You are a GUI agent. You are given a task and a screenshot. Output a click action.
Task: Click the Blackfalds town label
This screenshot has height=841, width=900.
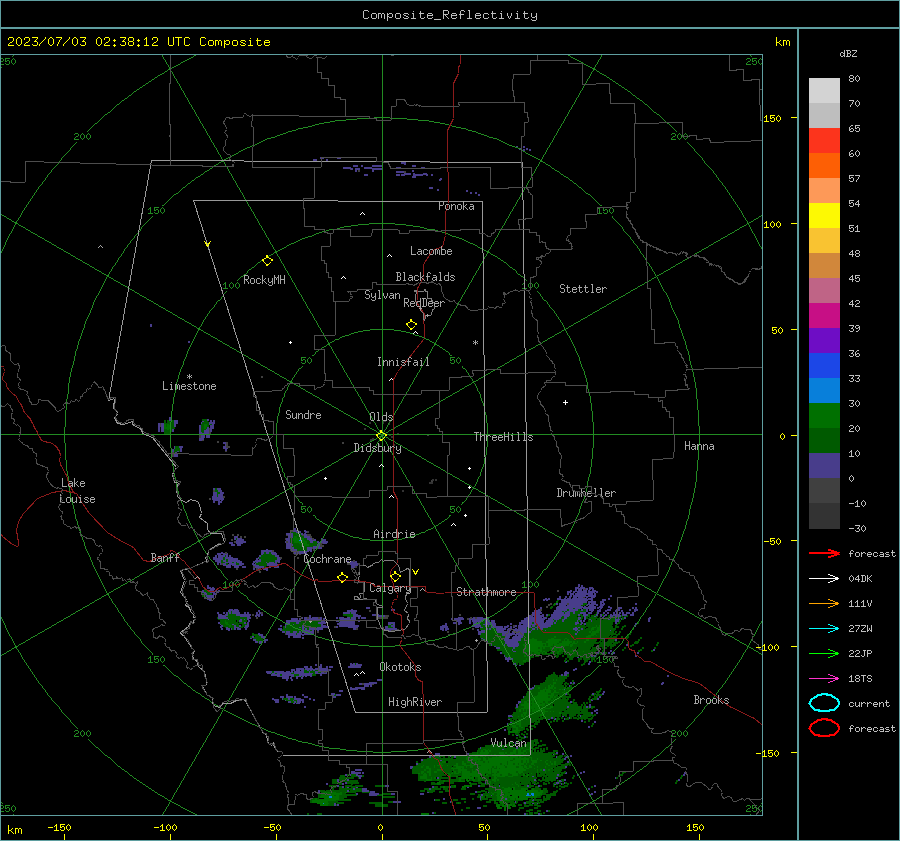coord(425,277)
